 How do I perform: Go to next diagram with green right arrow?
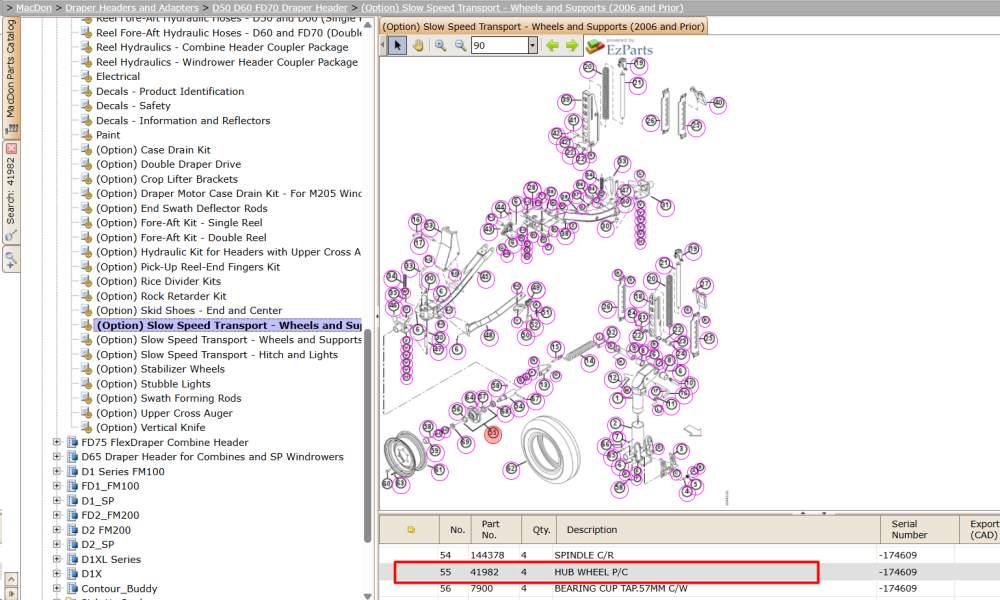[572, 45]
